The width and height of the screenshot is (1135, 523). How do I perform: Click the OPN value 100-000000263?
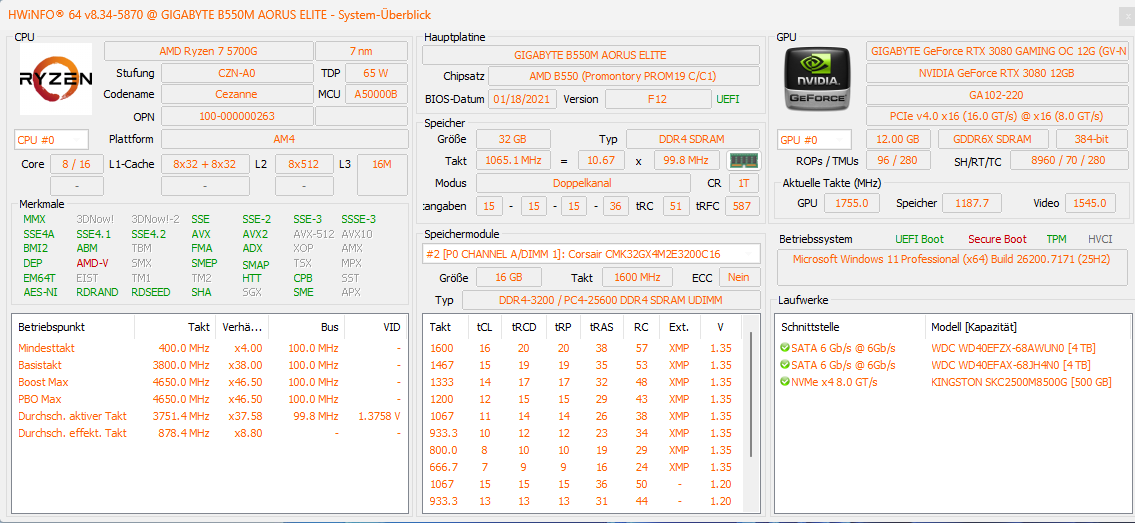point(237,116)
